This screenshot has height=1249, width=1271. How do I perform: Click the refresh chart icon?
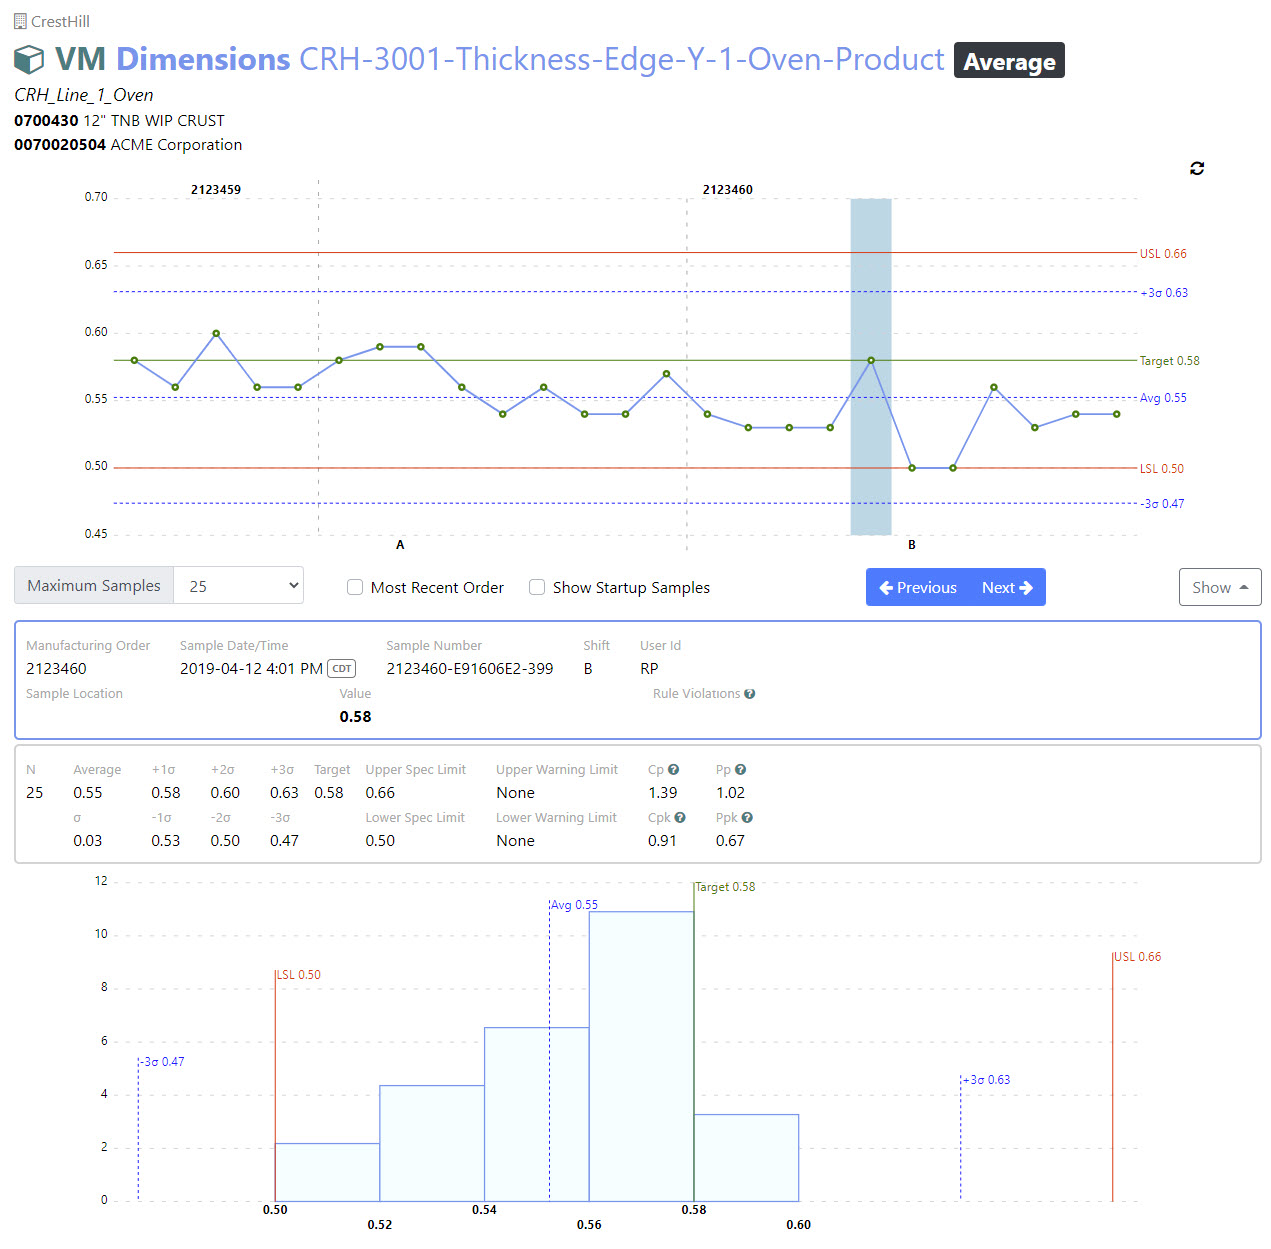[1196, 168]
